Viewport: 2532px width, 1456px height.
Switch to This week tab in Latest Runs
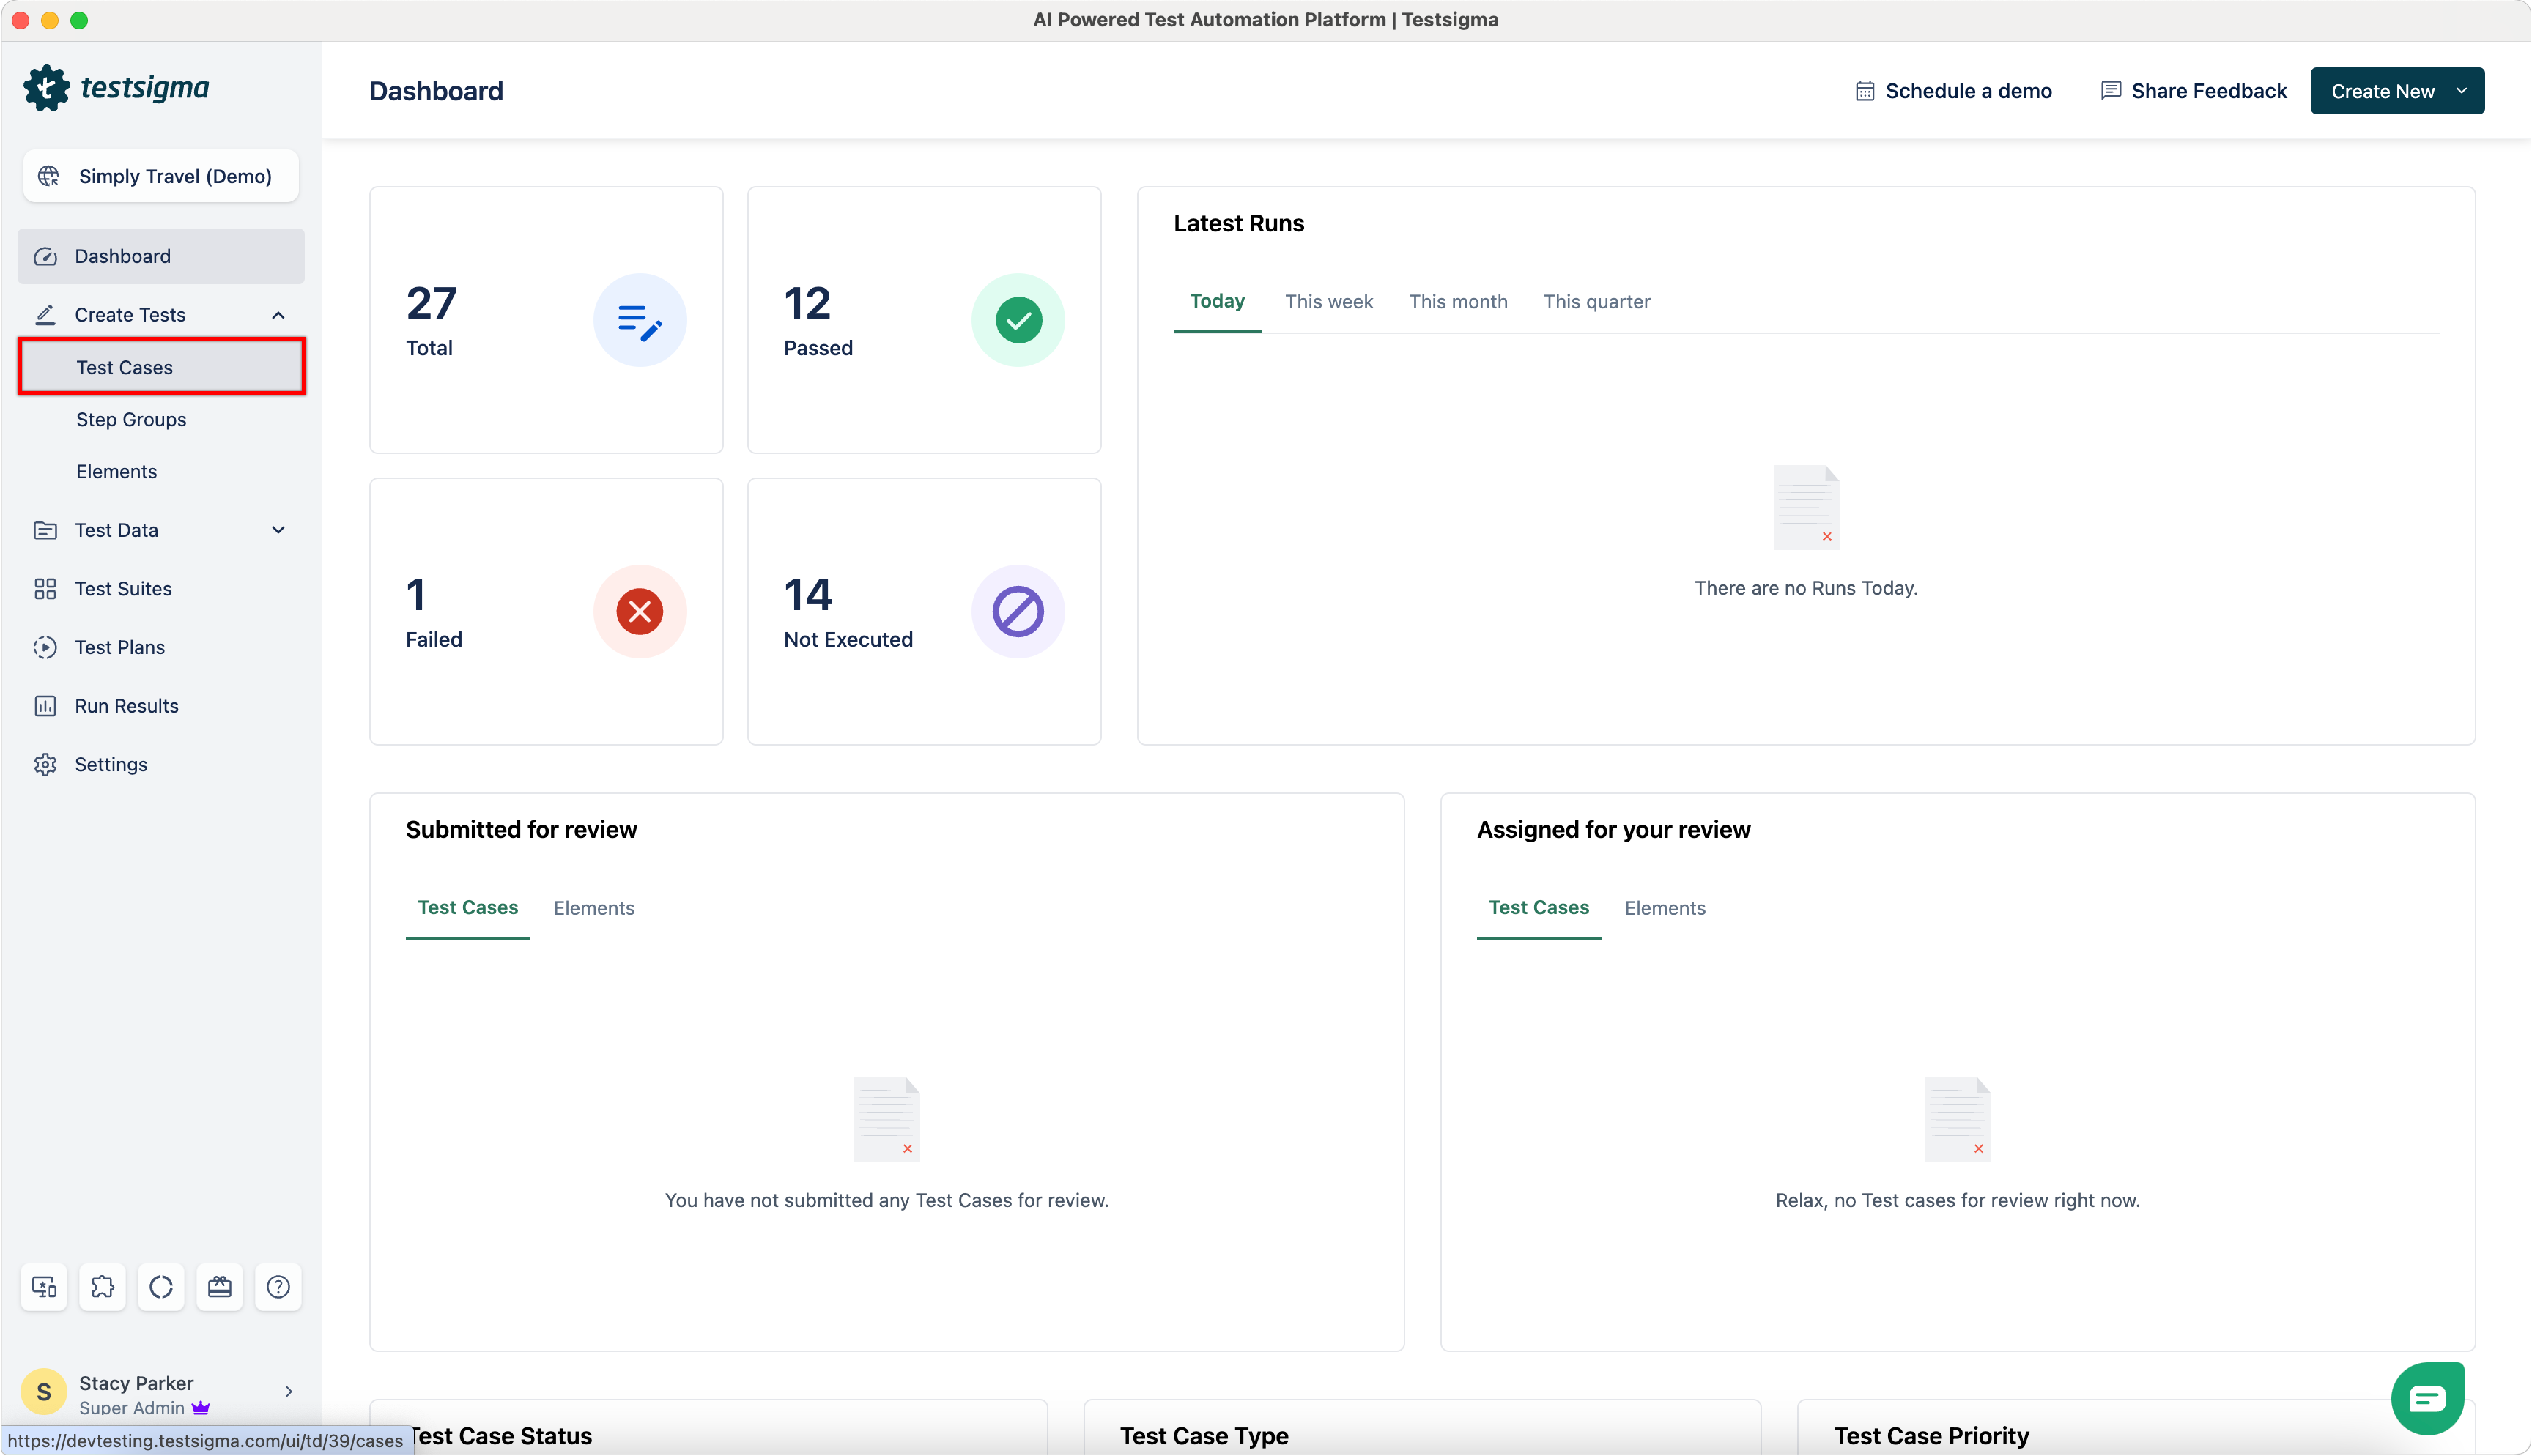[1329, 301]
